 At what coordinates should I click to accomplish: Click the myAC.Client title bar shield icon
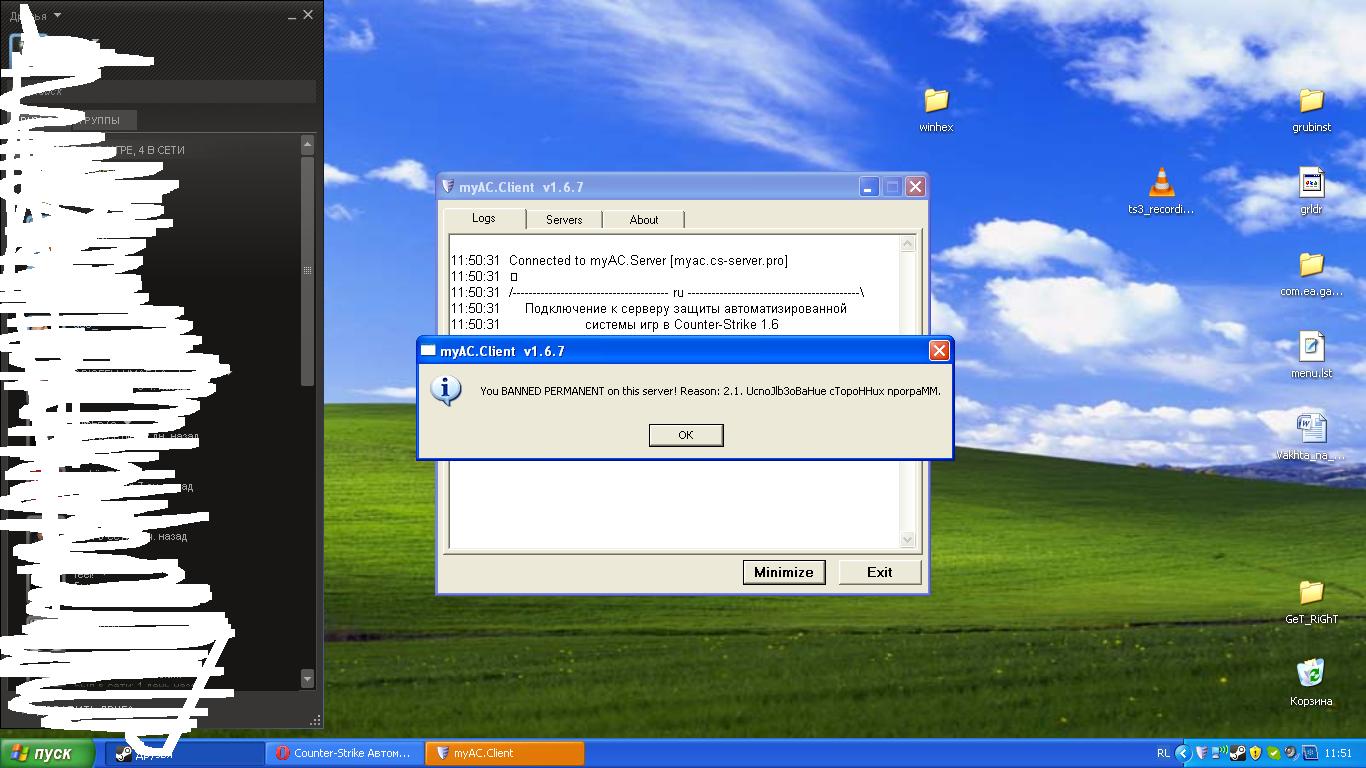pos(447,187)
